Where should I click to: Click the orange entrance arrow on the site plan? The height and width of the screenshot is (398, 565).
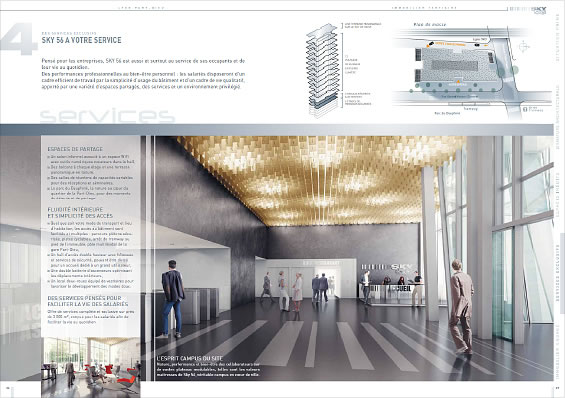(x=458, y=82)
